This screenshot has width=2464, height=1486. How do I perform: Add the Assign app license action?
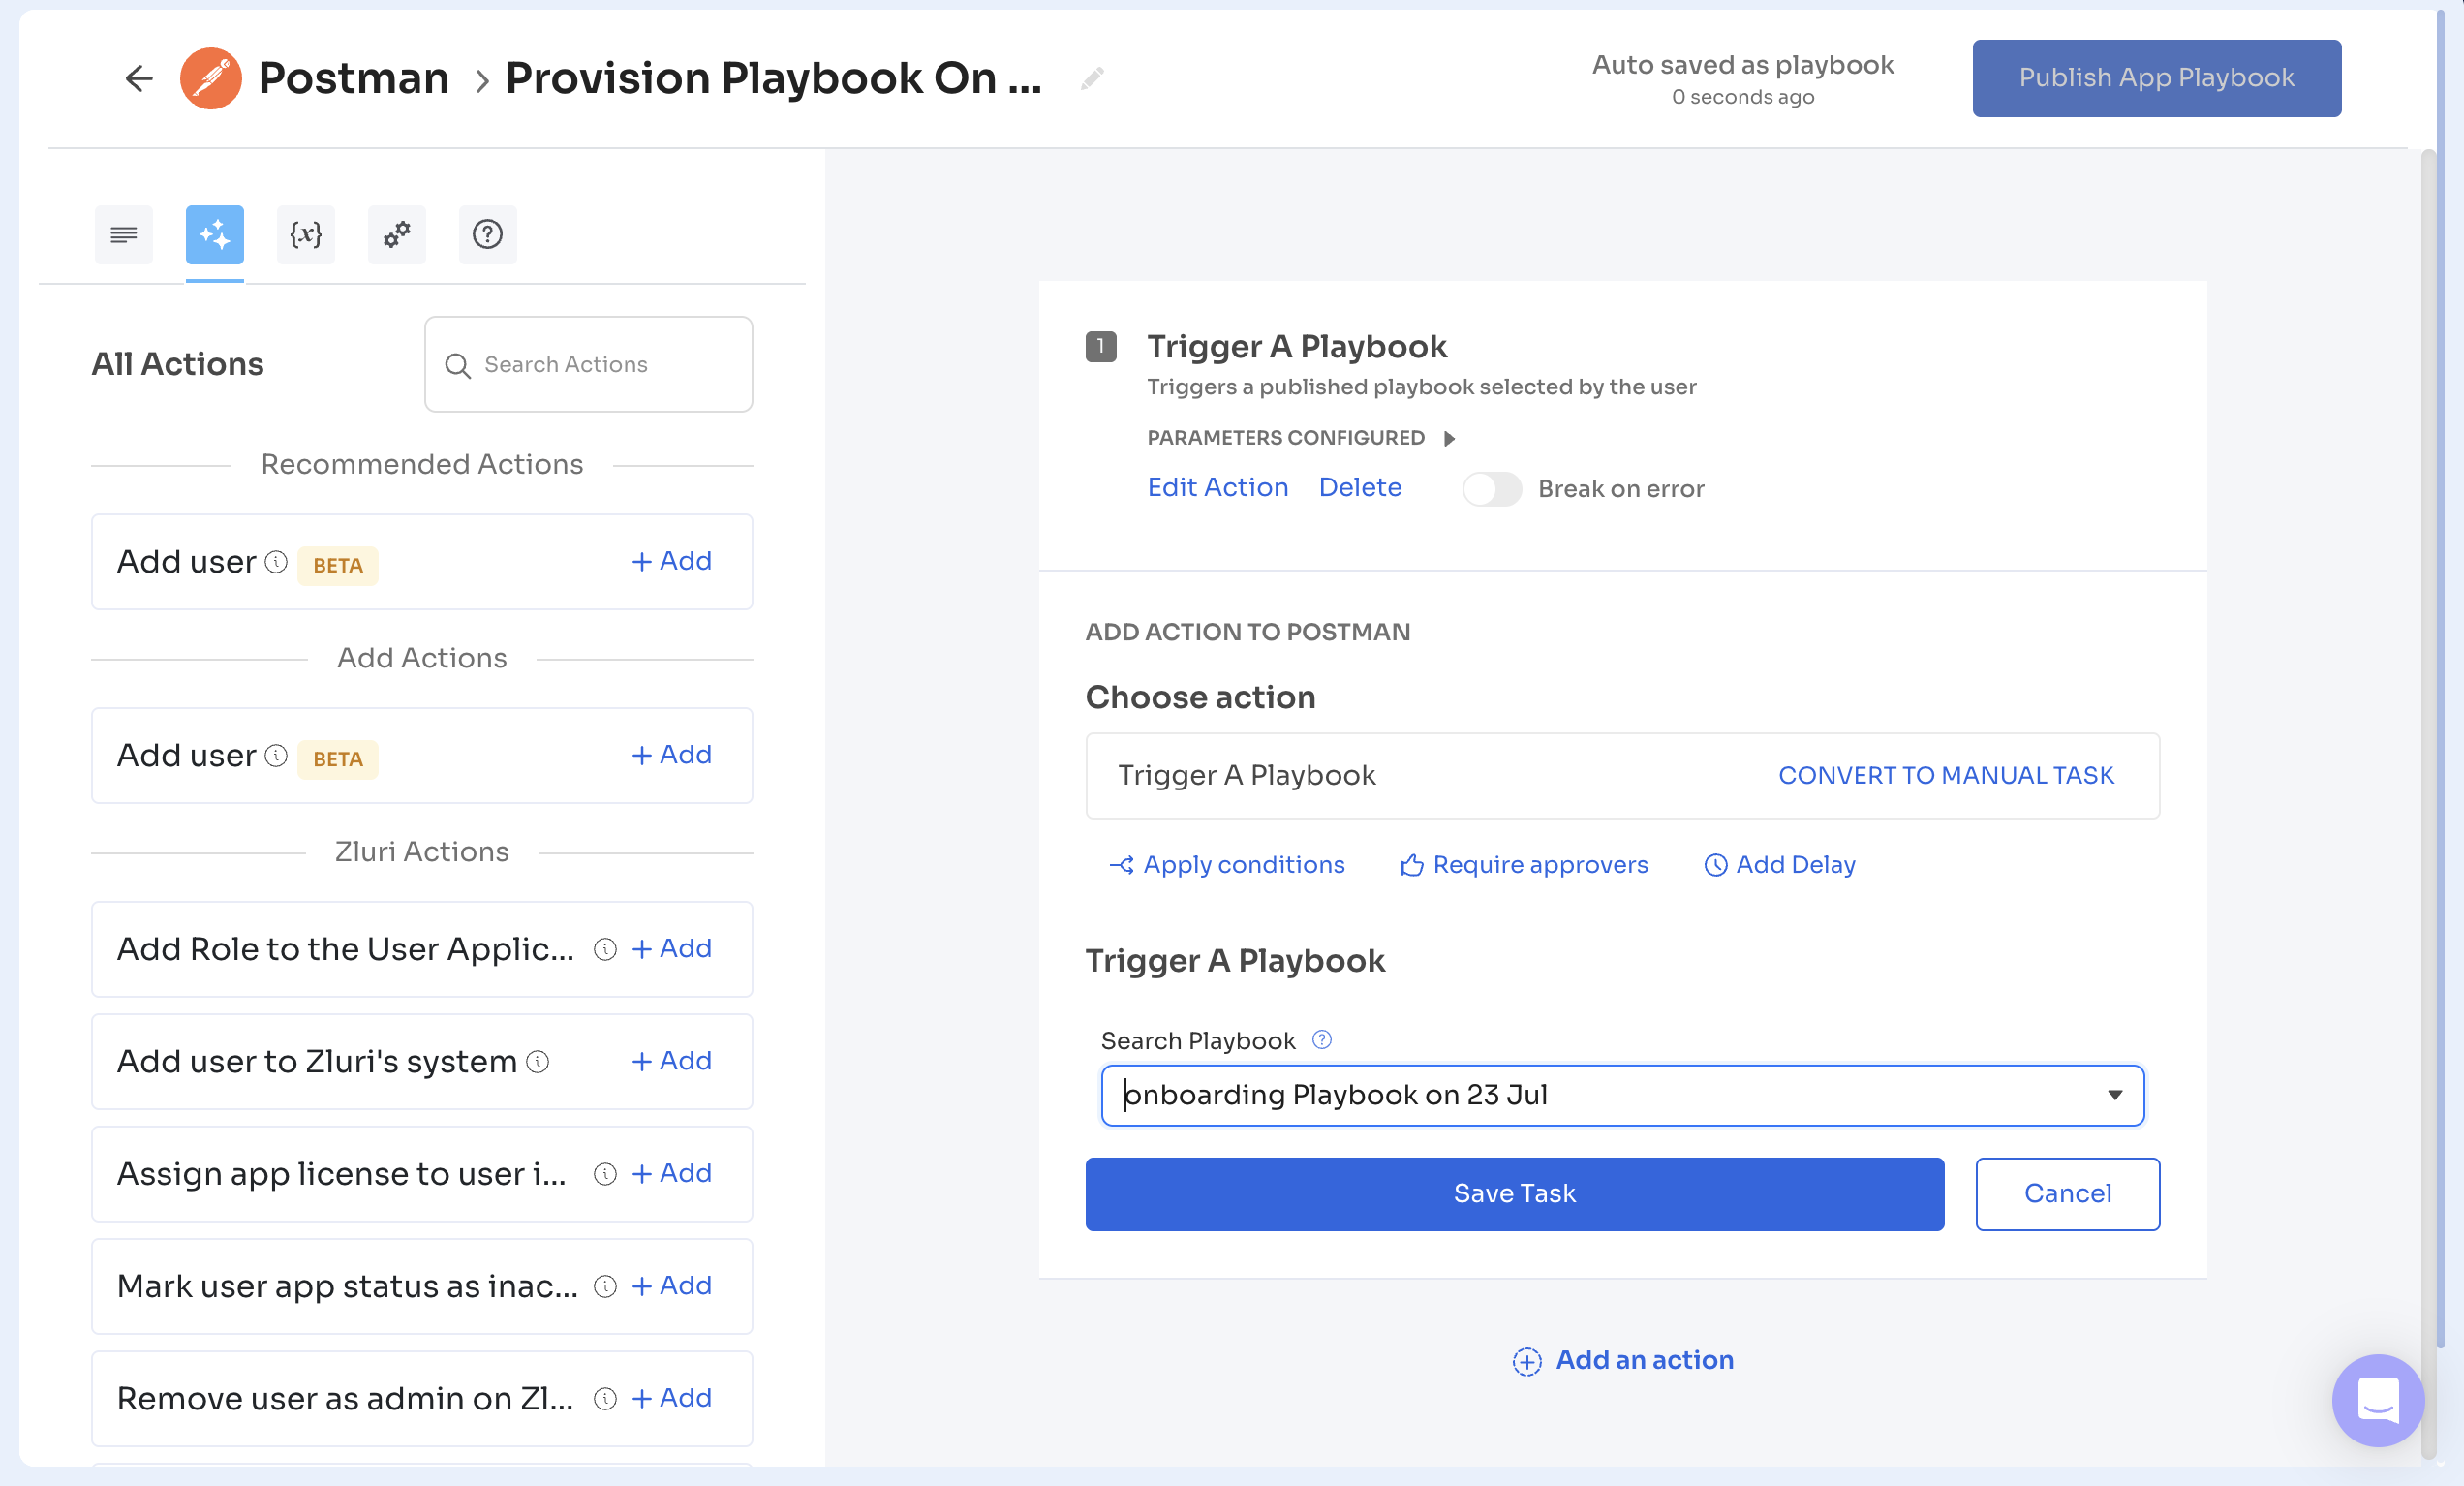tap(671, 1173)
